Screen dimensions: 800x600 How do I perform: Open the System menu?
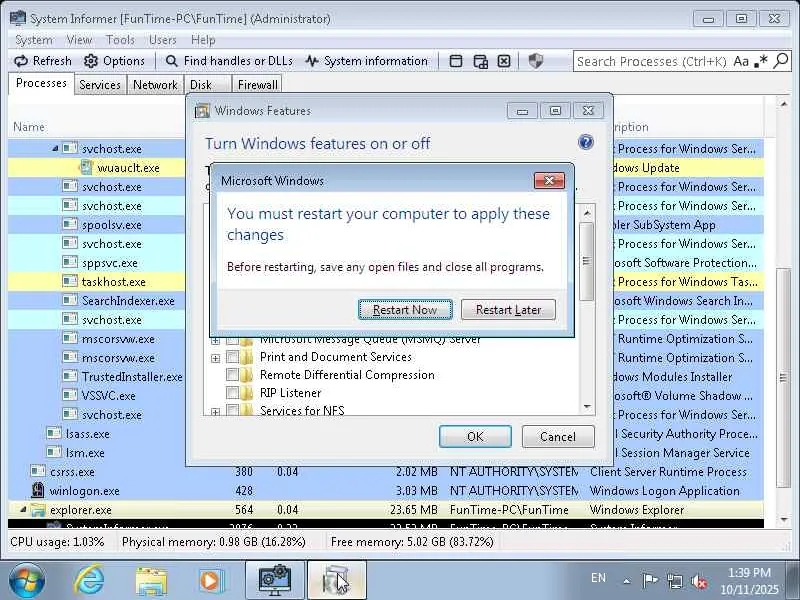tap(34, 40)
